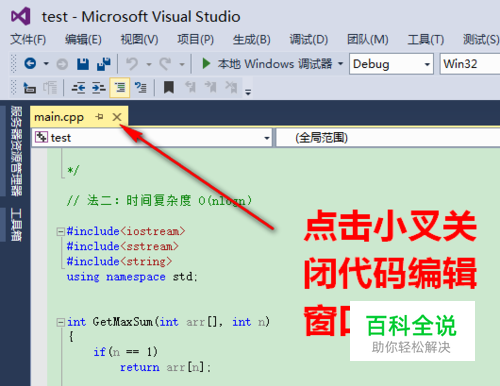This screenshot has height=386, width=500.
Task: Open the 编辑(E) menu
Action: (83, 40)
